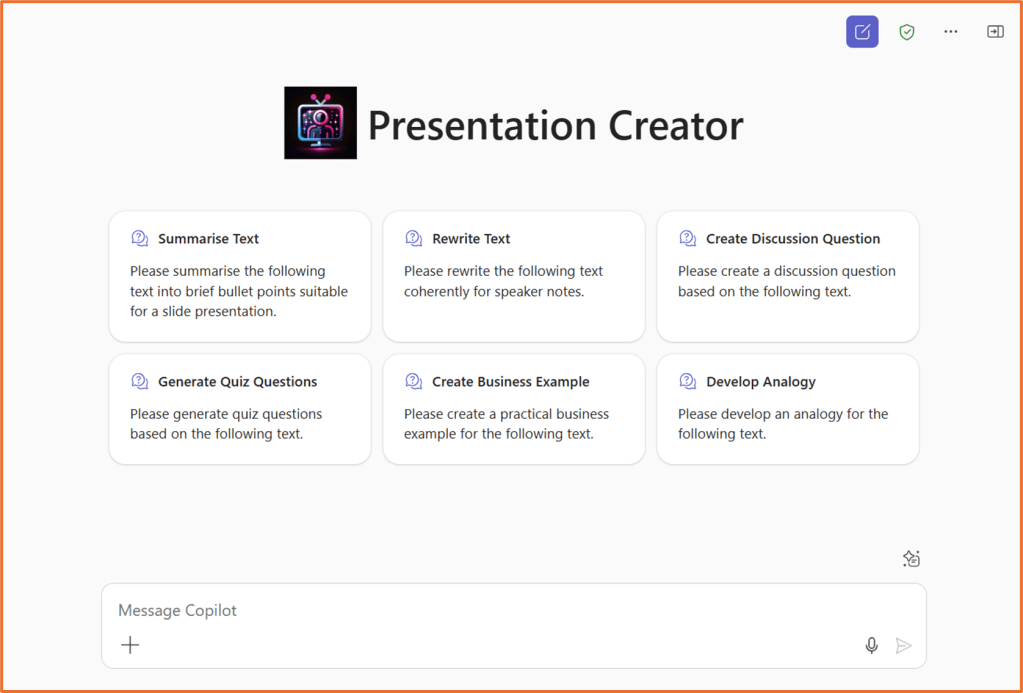Click the microphone voice input icon

(x=872, y=646)
